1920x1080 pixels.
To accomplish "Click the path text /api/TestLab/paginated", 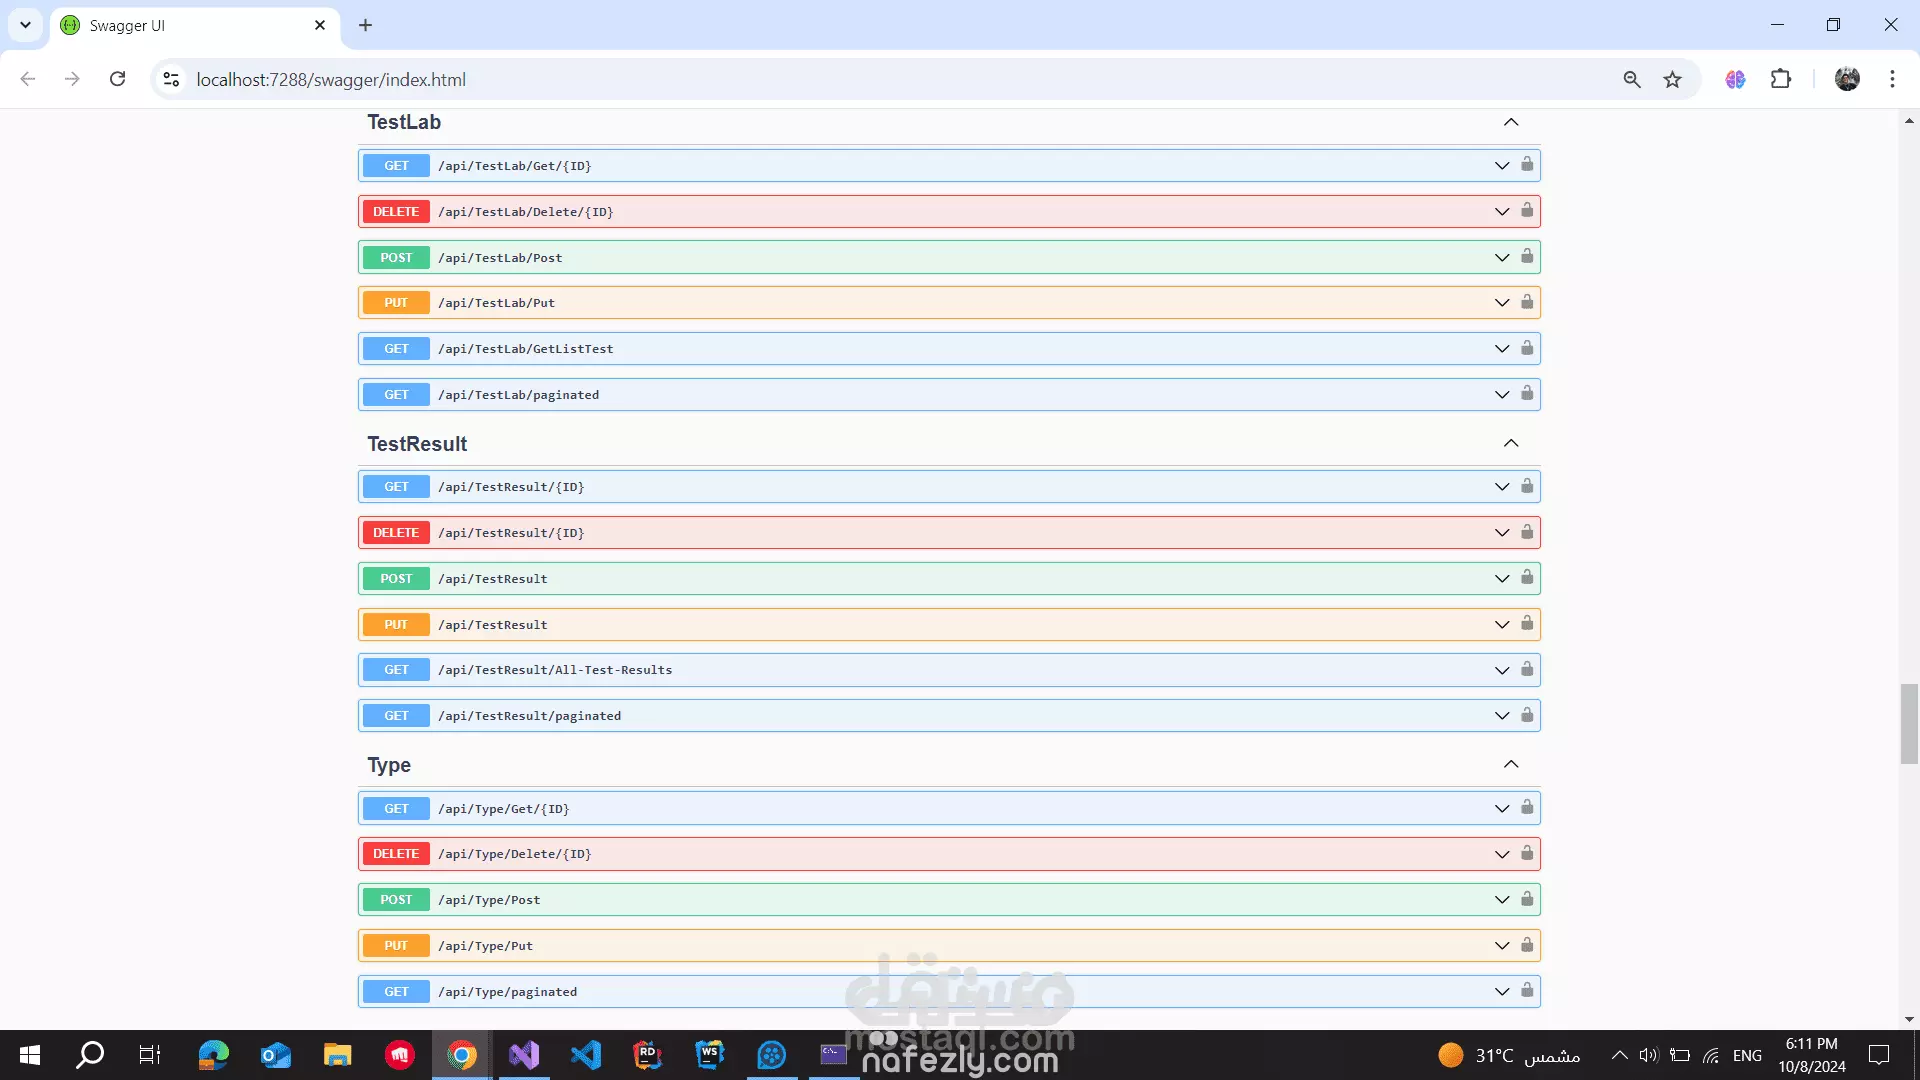I will pyautogui.click(x=519, y=395).
